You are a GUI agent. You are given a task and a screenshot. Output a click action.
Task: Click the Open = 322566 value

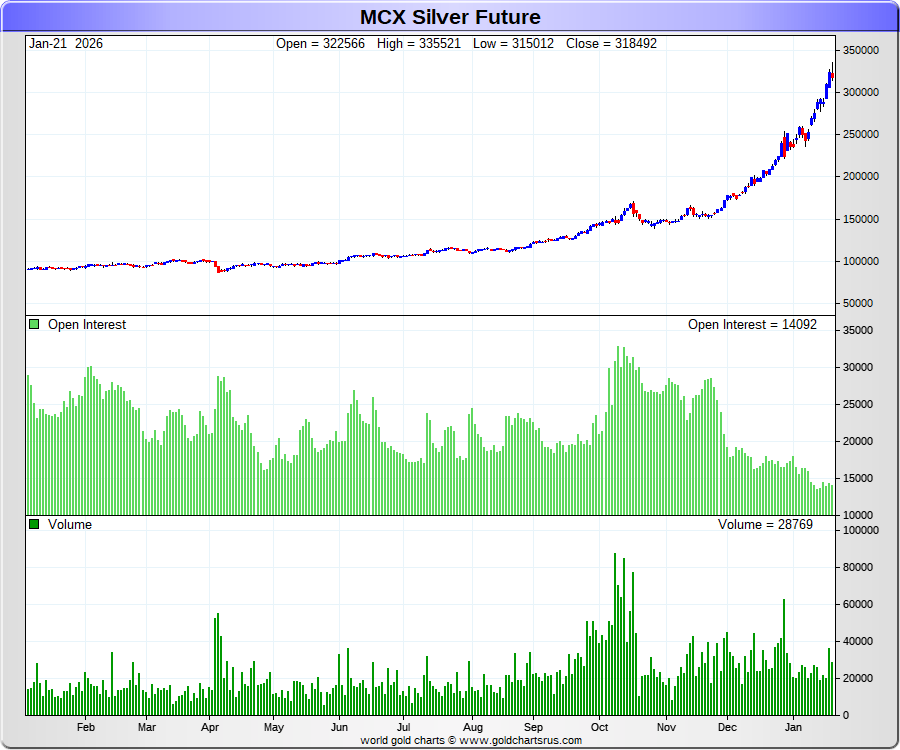pos(321,44)
